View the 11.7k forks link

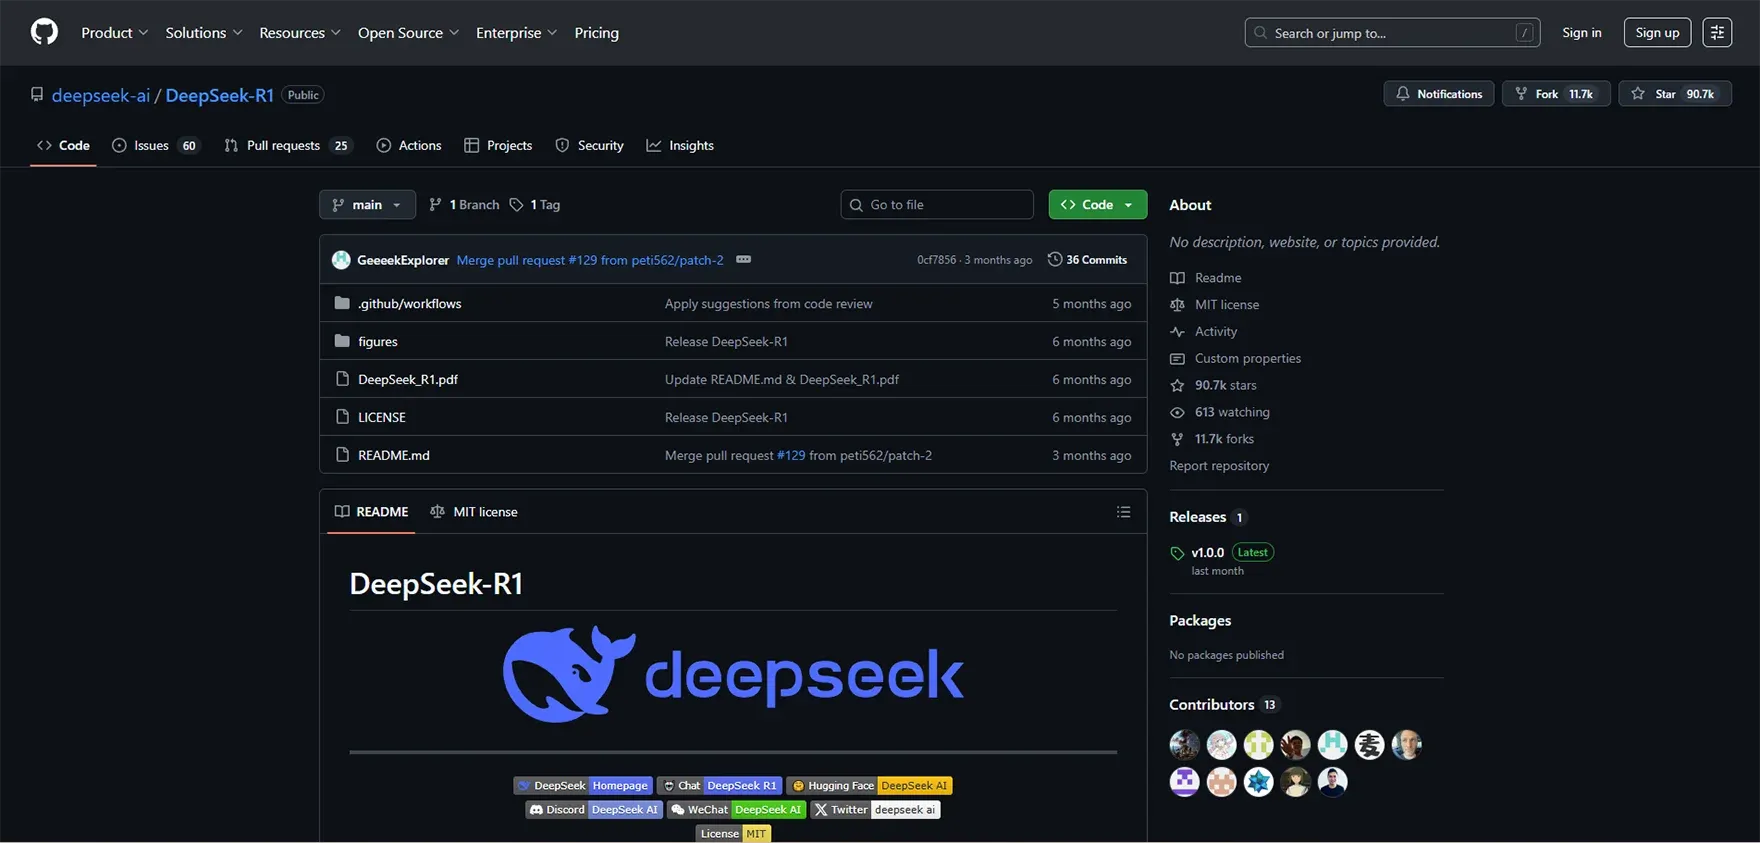tap(1212, 440)
